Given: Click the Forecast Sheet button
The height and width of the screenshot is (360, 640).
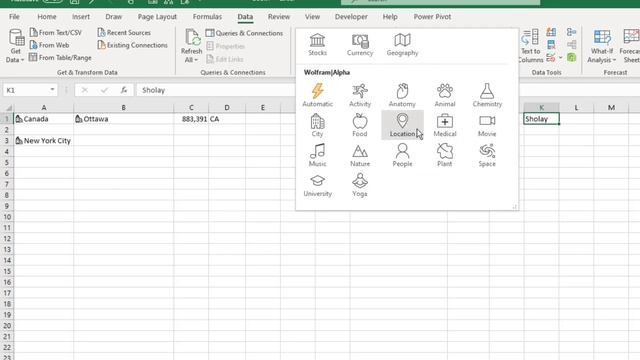Looking at the screenshot, I should coord(630,46).
